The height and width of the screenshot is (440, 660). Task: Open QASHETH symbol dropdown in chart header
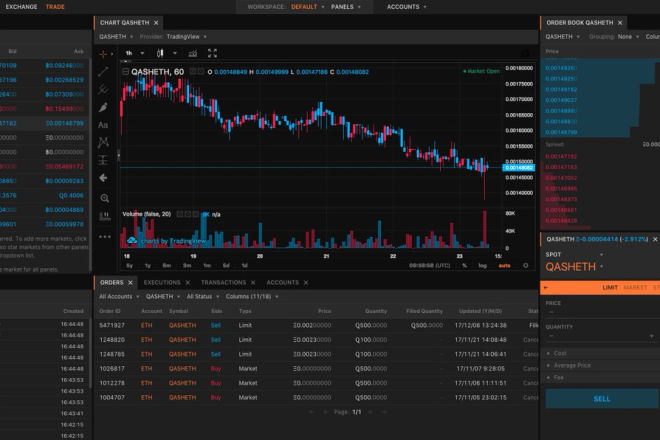(116, 37)
